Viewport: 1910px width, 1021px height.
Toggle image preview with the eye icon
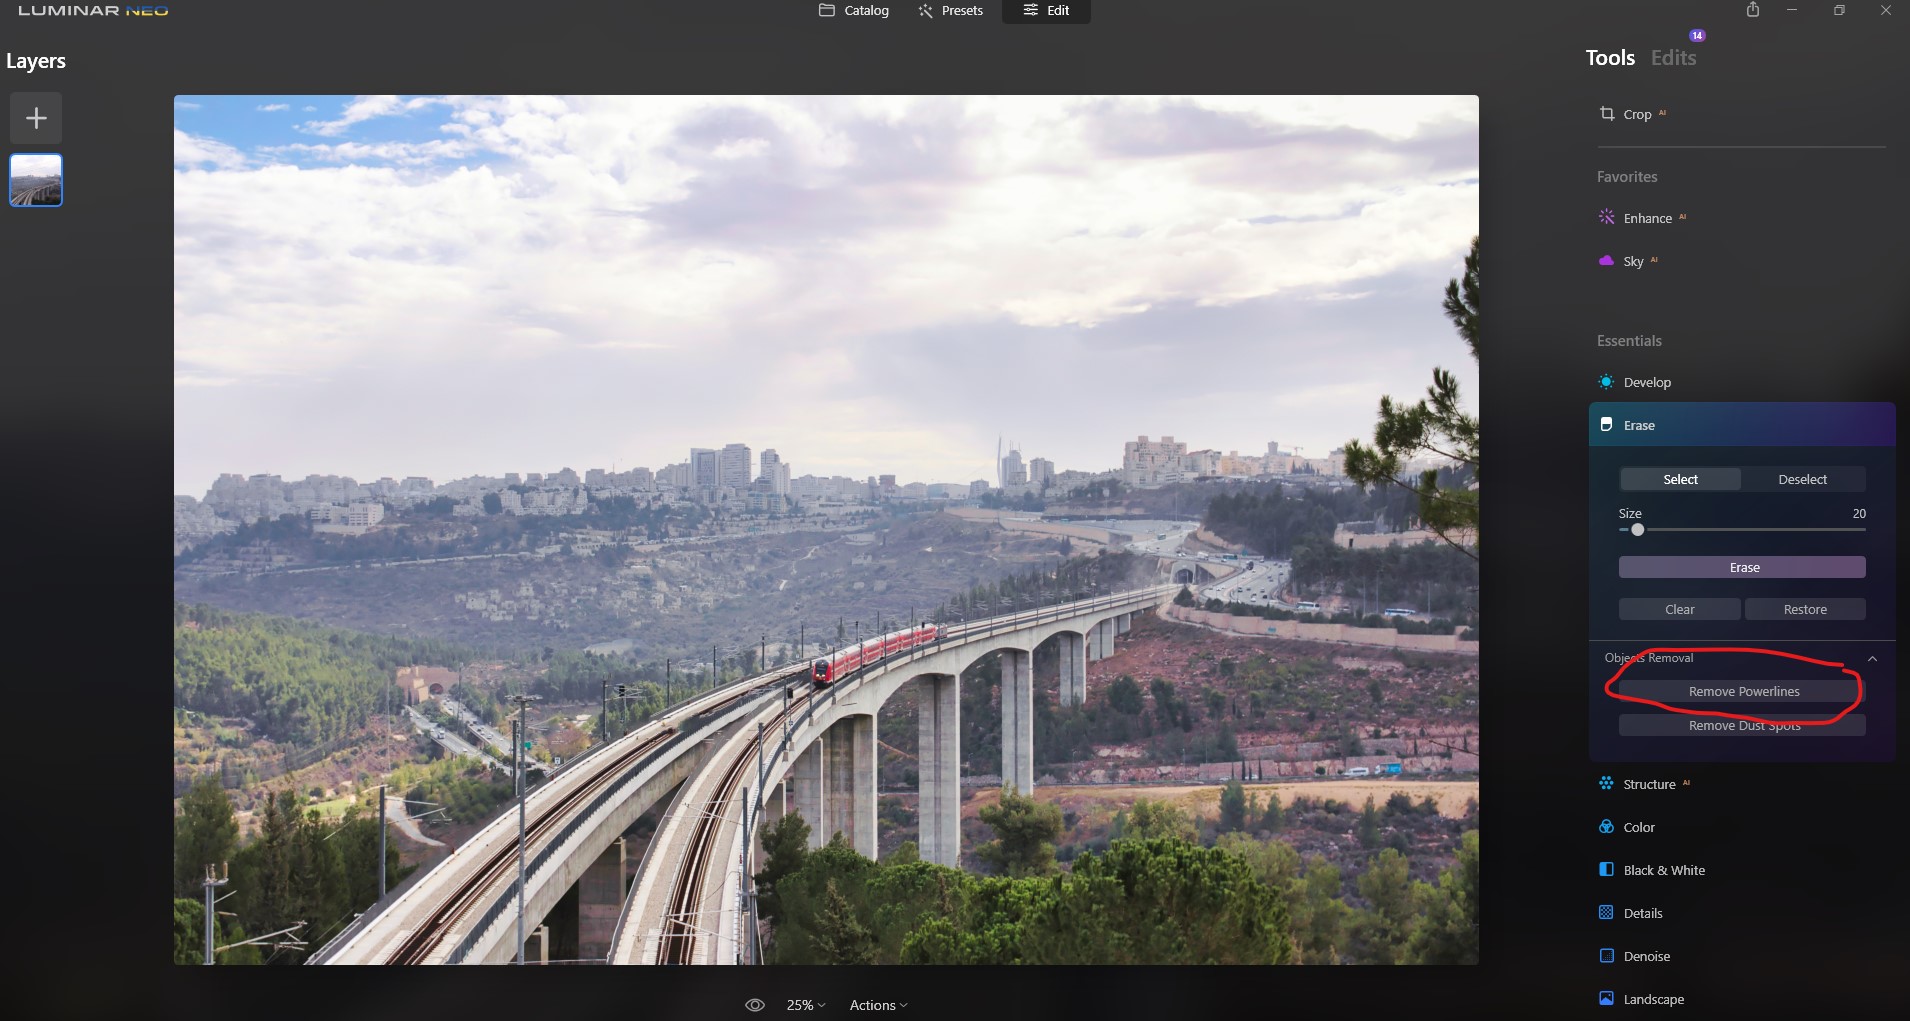pyautogui.click(x=753, y=1004)
